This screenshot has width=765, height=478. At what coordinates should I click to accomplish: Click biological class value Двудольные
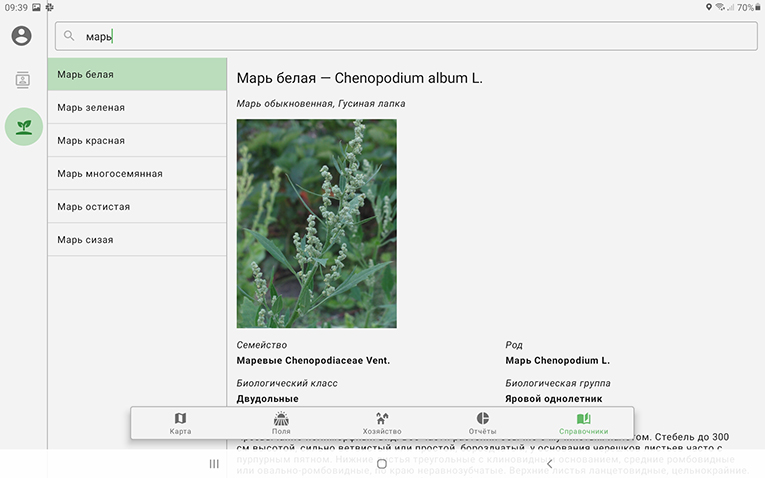coord(267,398)
